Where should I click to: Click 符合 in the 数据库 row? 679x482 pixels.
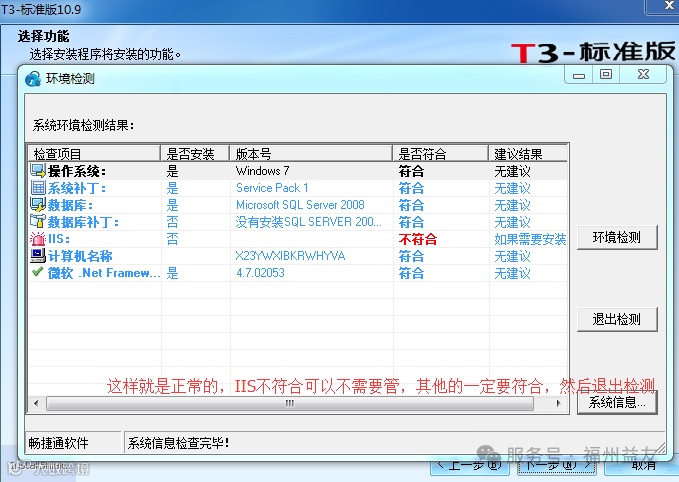411,205
